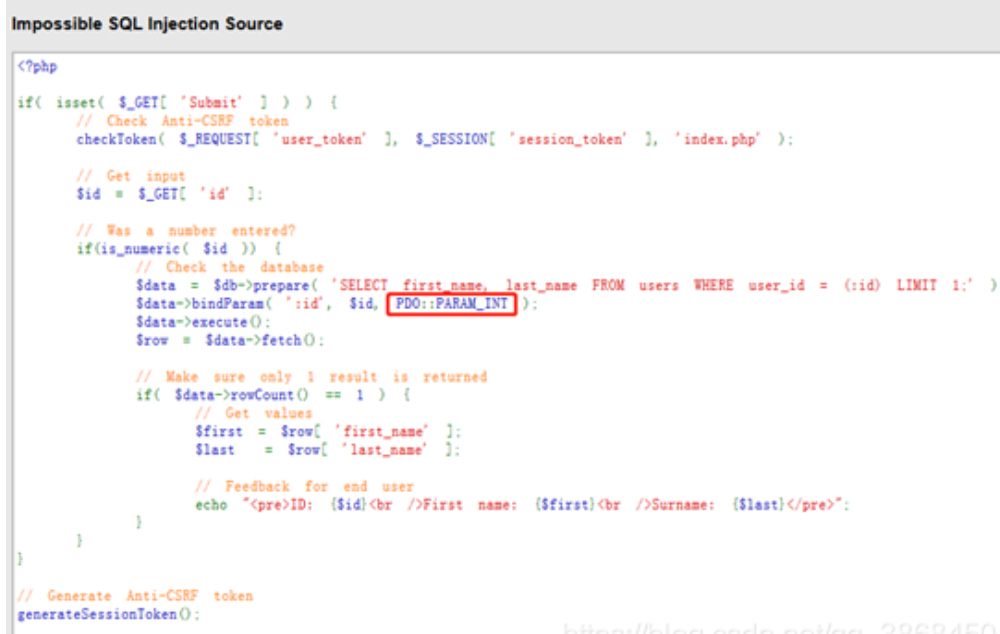Click the rowCount() == 1 condition line
The height and width of the screenshot is (634, 1000).
[273, 395]
